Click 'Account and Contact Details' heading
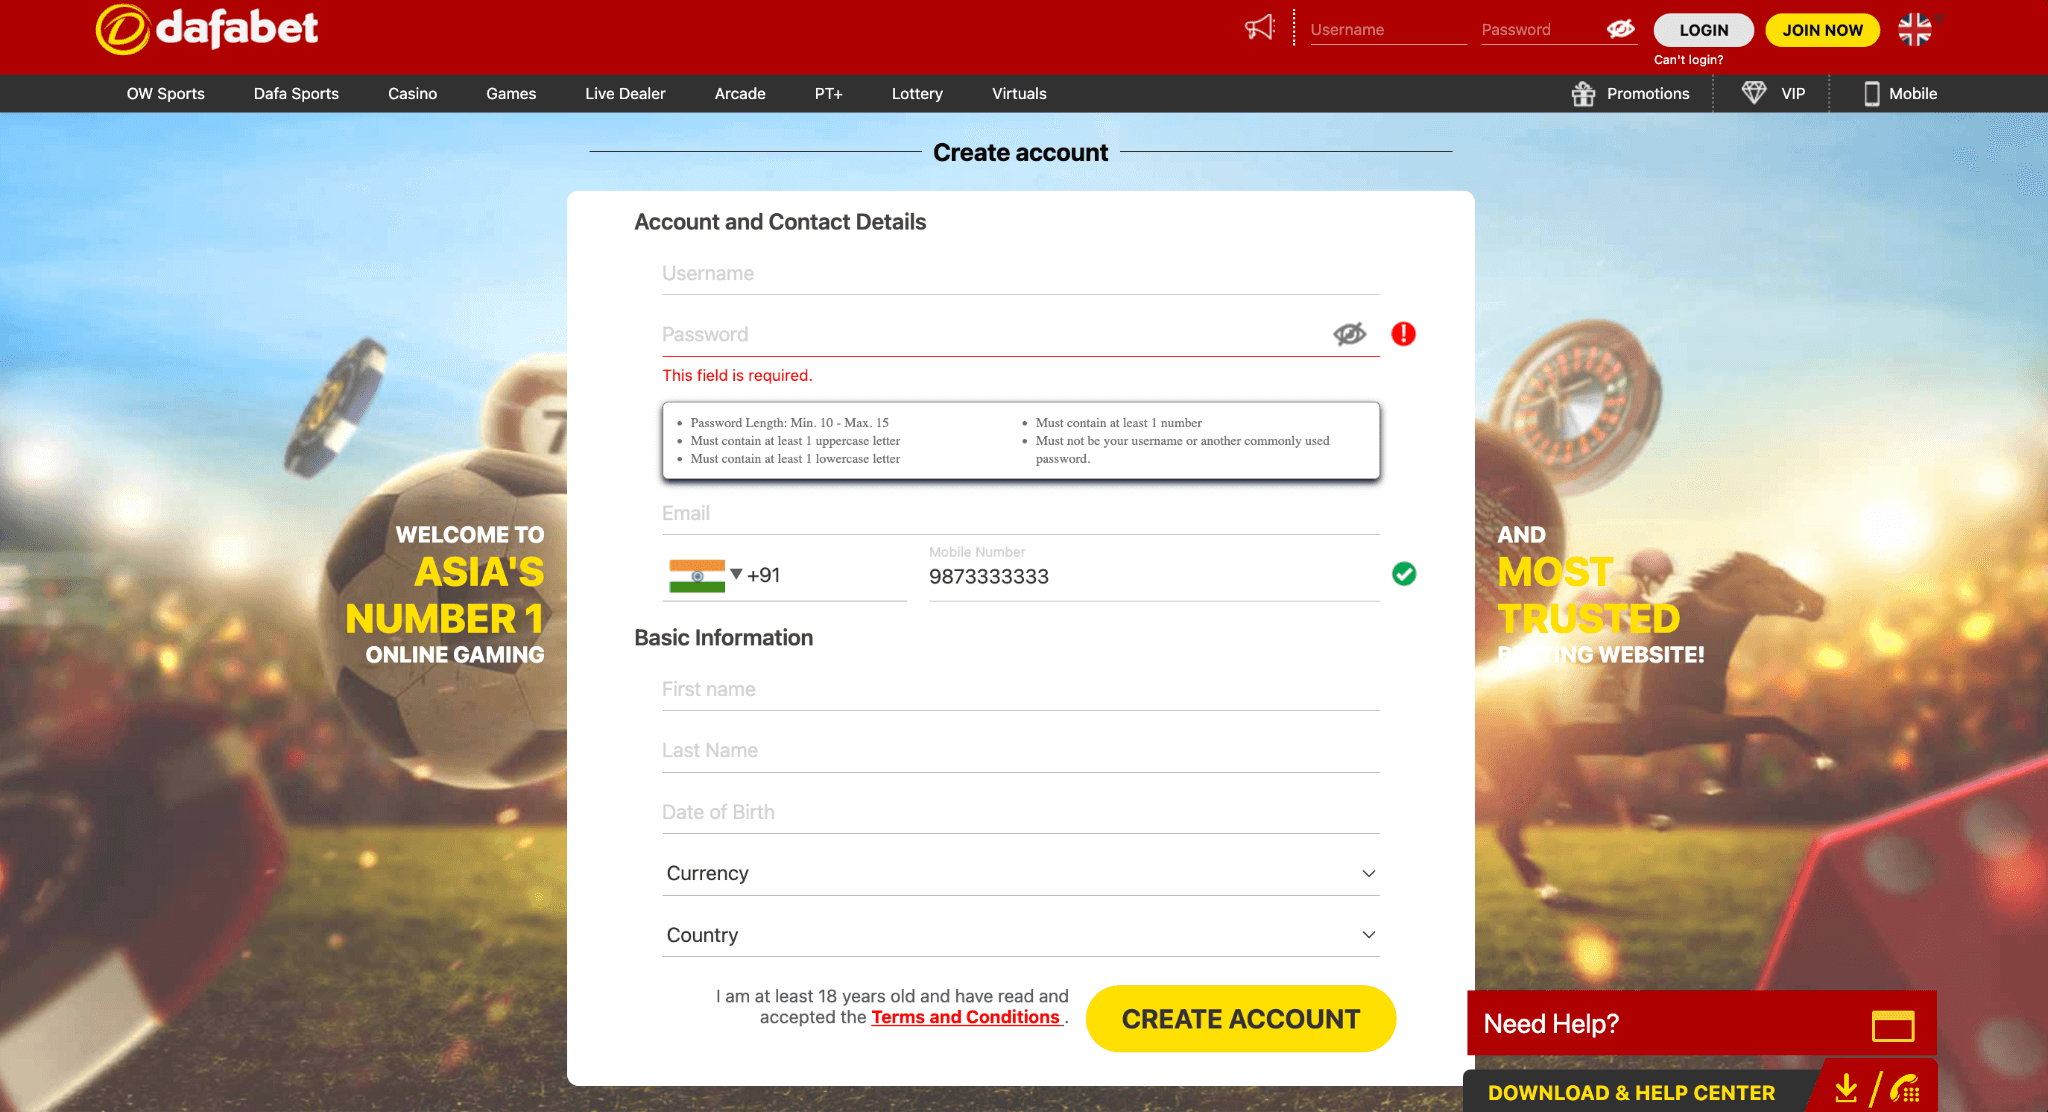This screenshot has width=2048, height=1112. [780, 222]
